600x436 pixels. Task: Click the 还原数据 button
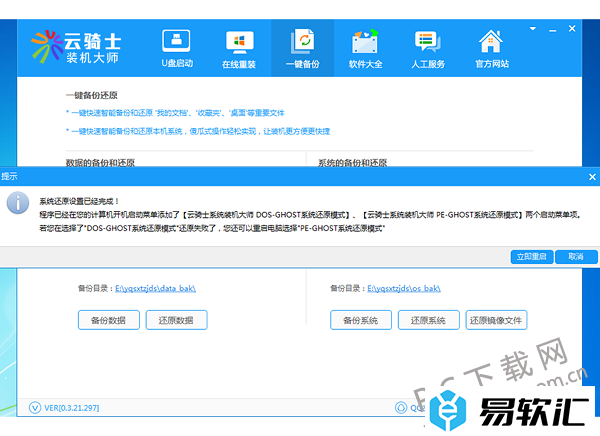176,320
